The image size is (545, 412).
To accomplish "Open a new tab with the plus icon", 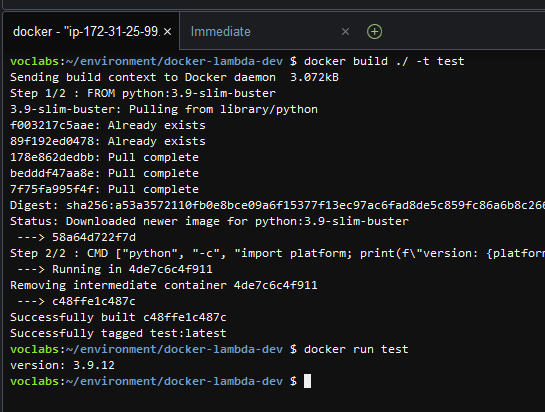I will (374, 32).
